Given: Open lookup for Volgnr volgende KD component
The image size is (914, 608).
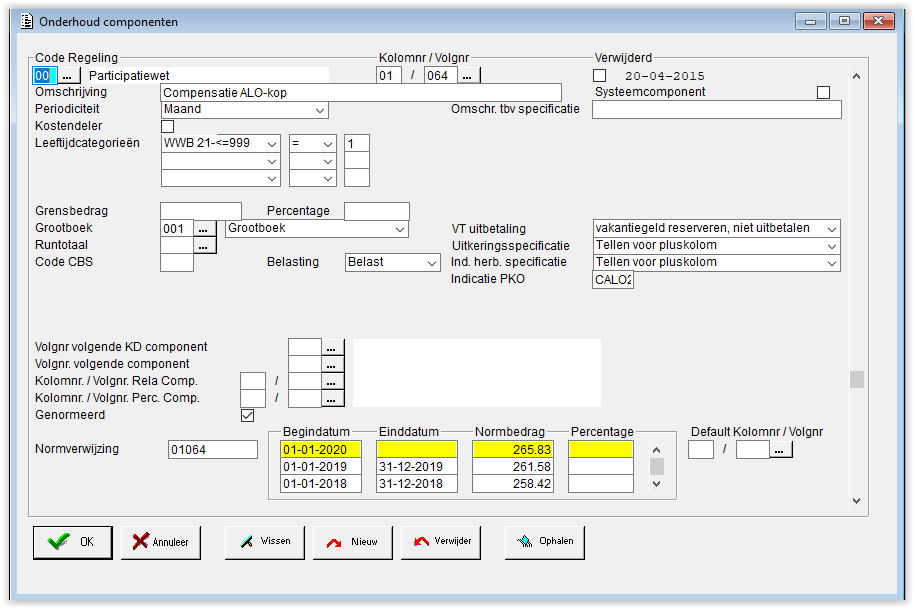Looking at the screenshot, I should point(332,347).
